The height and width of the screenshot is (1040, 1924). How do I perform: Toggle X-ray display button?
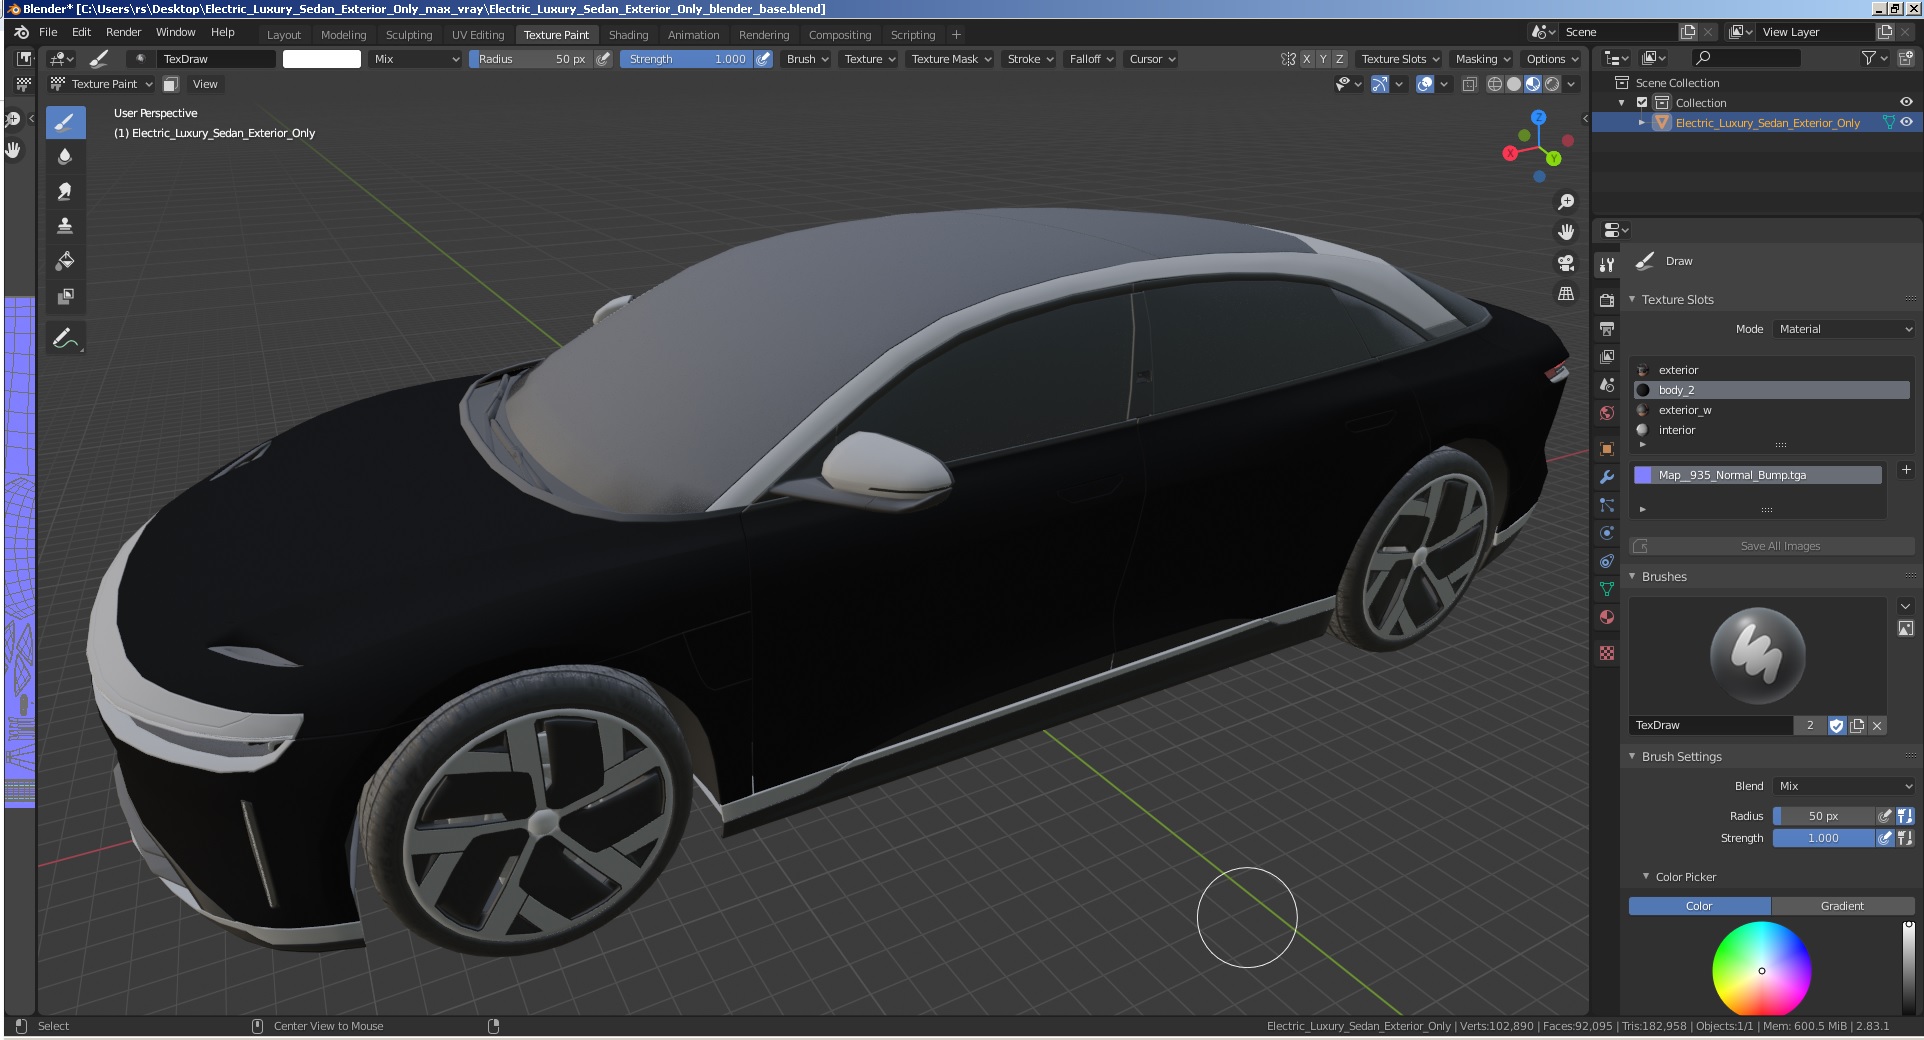(1469, 85)
